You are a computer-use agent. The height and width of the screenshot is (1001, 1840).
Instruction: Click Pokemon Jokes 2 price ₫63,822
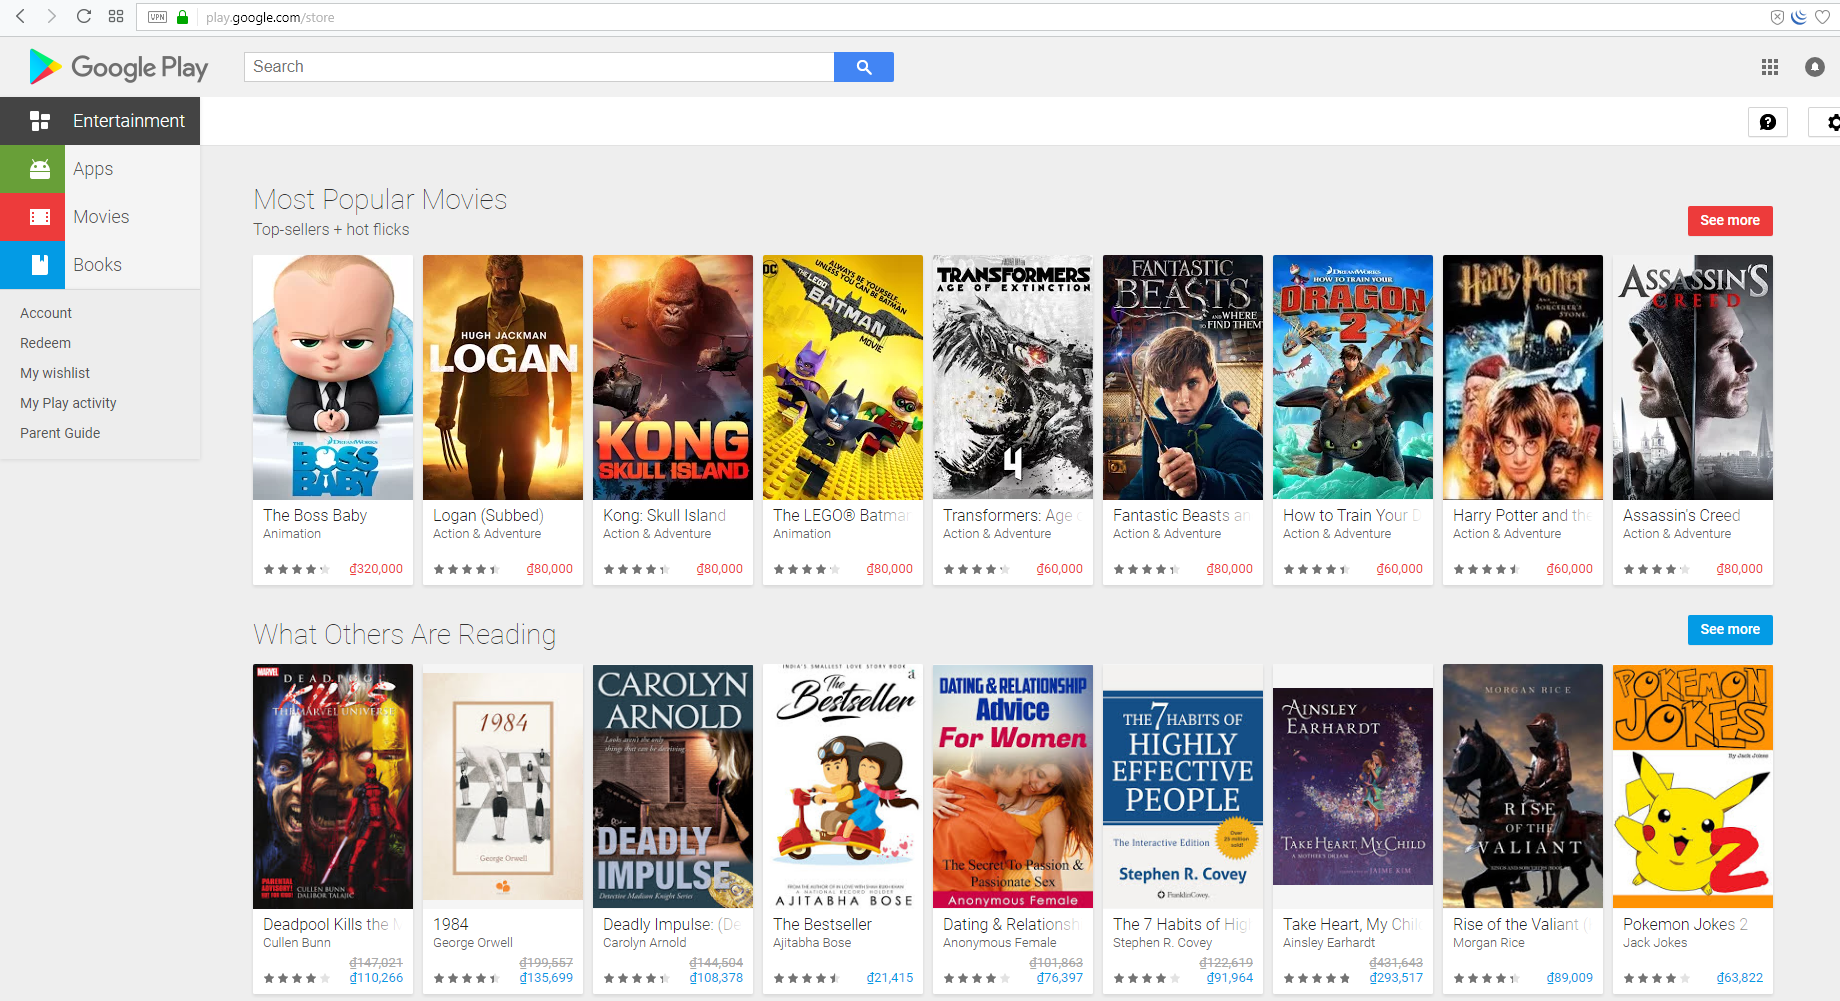tap(1740, 978)
